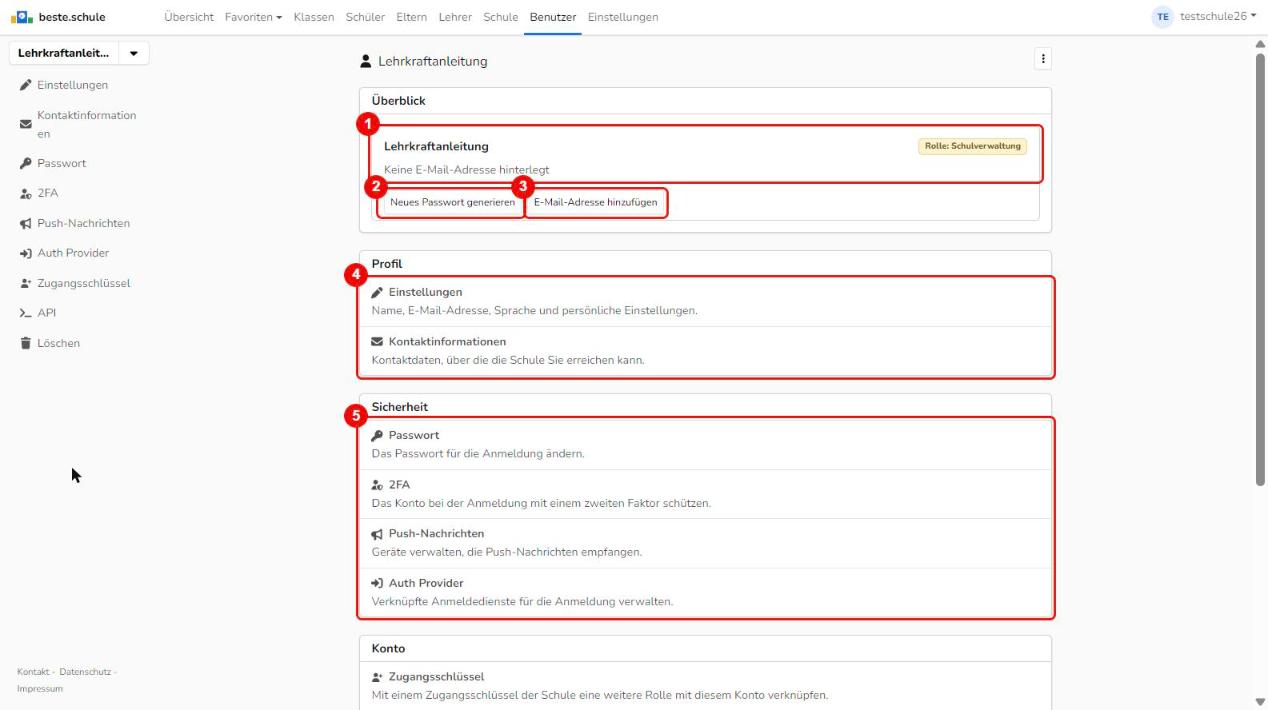Select the key icon beside sidebar Passwort
Image resolution: width=1268 pixels, height=710 pixels.
pos(25,163)
